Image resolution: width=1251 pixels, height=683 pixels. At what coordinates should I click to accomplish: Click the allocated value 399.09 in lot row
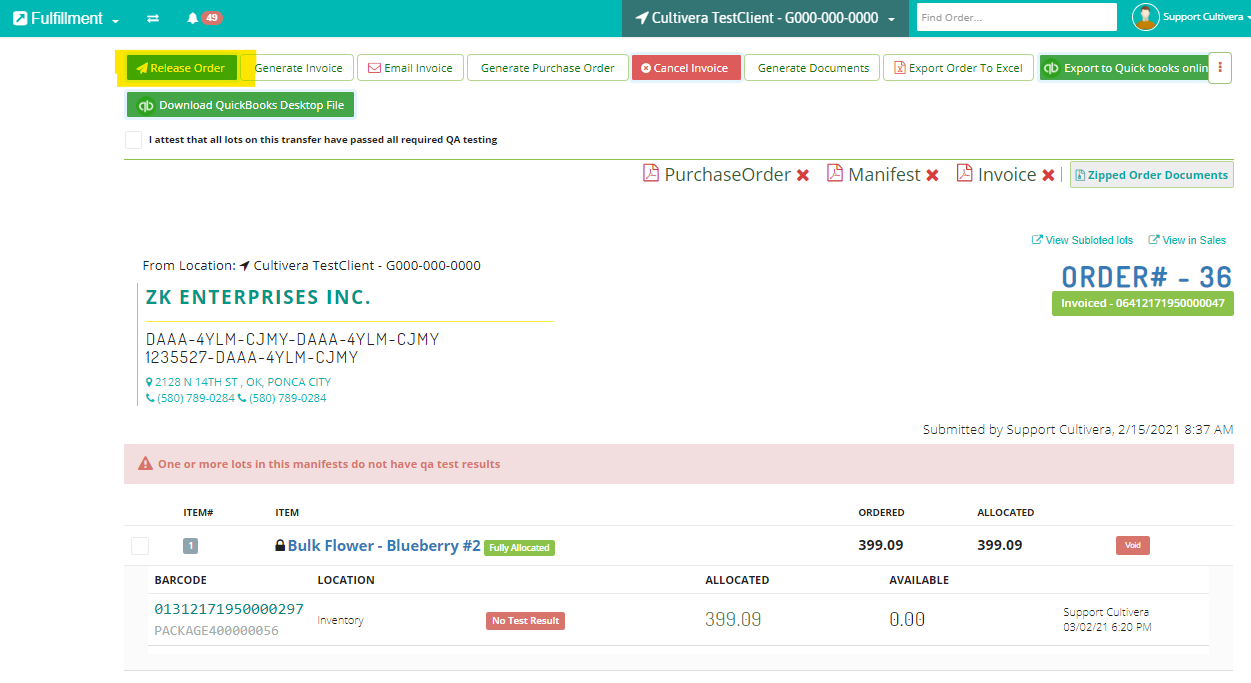click(733, 620)
